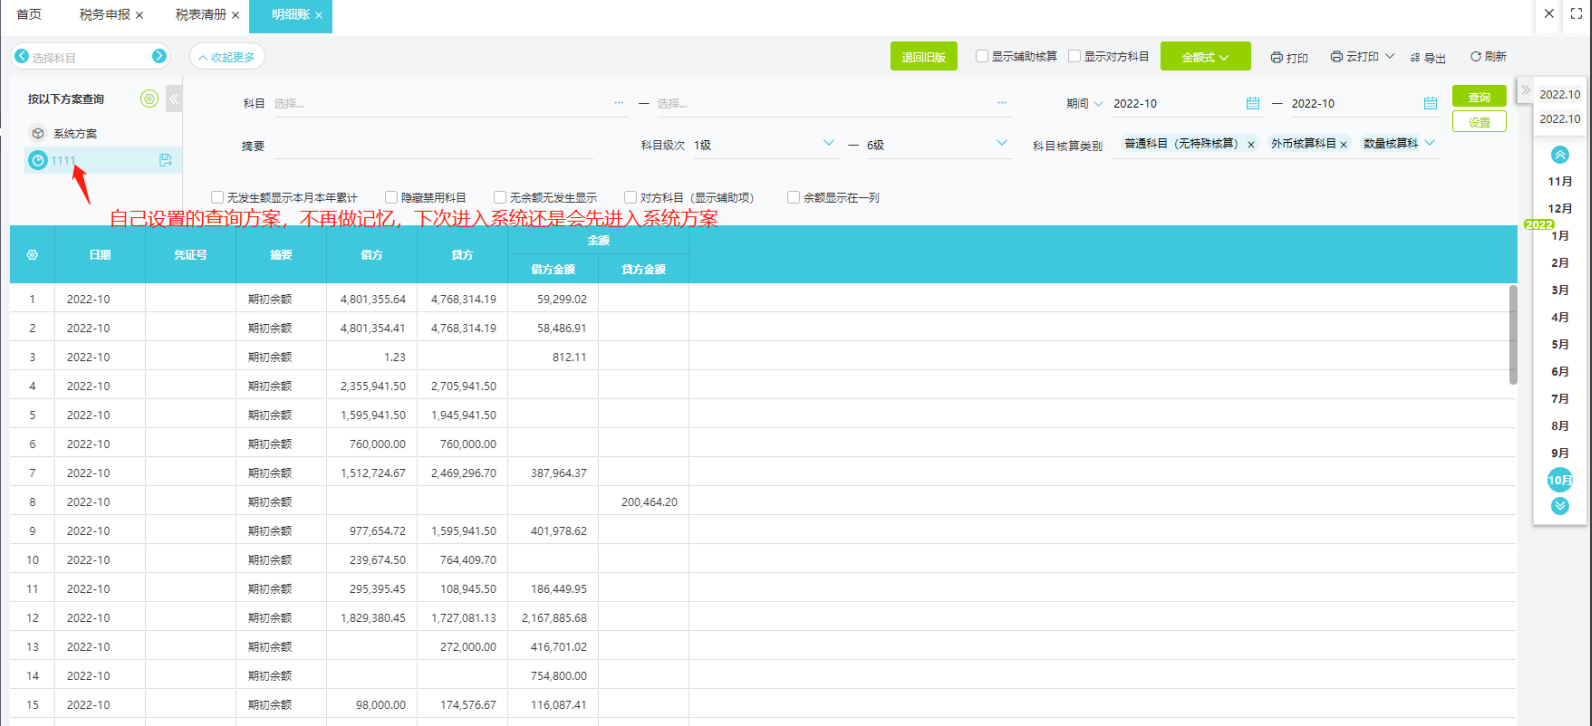Click the save icon next to scheme 1111
The image size is (1592, 726).
tap(165, 160)
